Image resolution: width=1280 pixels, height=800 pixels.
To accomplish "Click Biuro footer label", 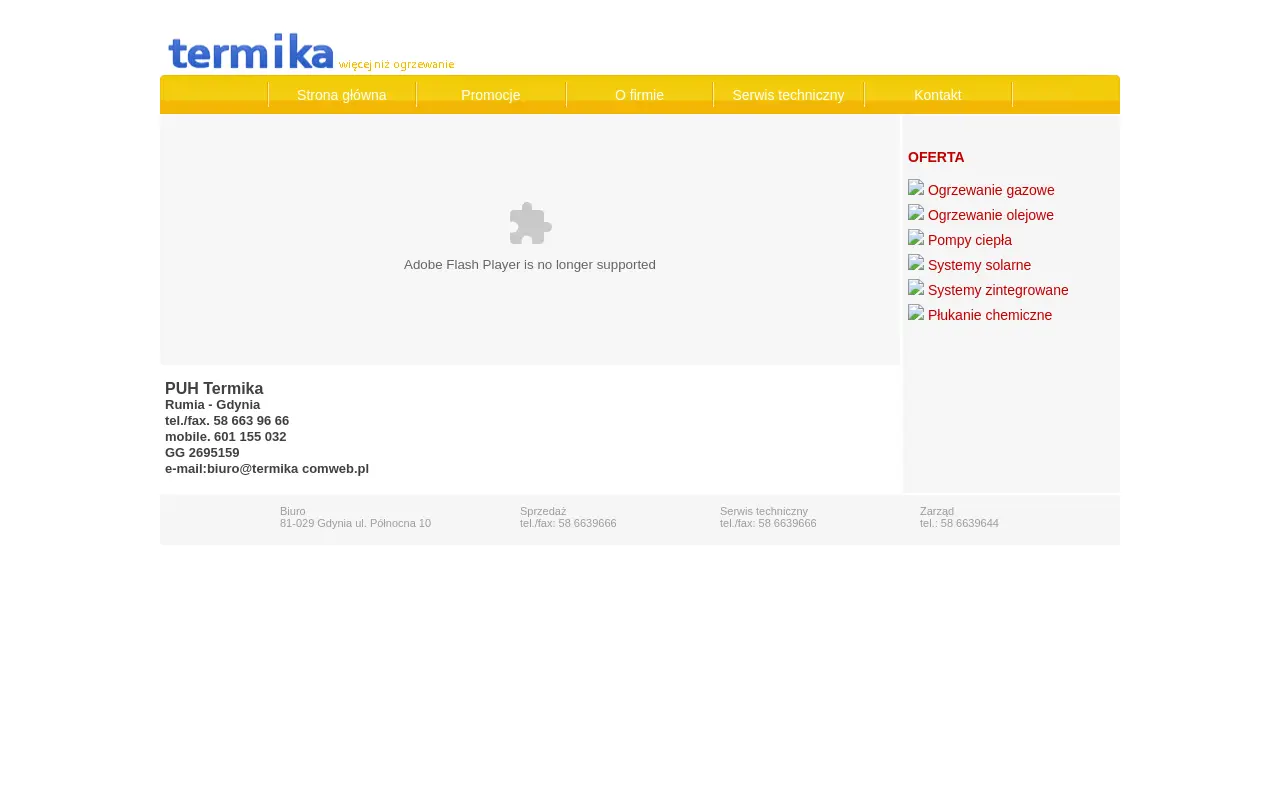I will click(x=293, y=511).
